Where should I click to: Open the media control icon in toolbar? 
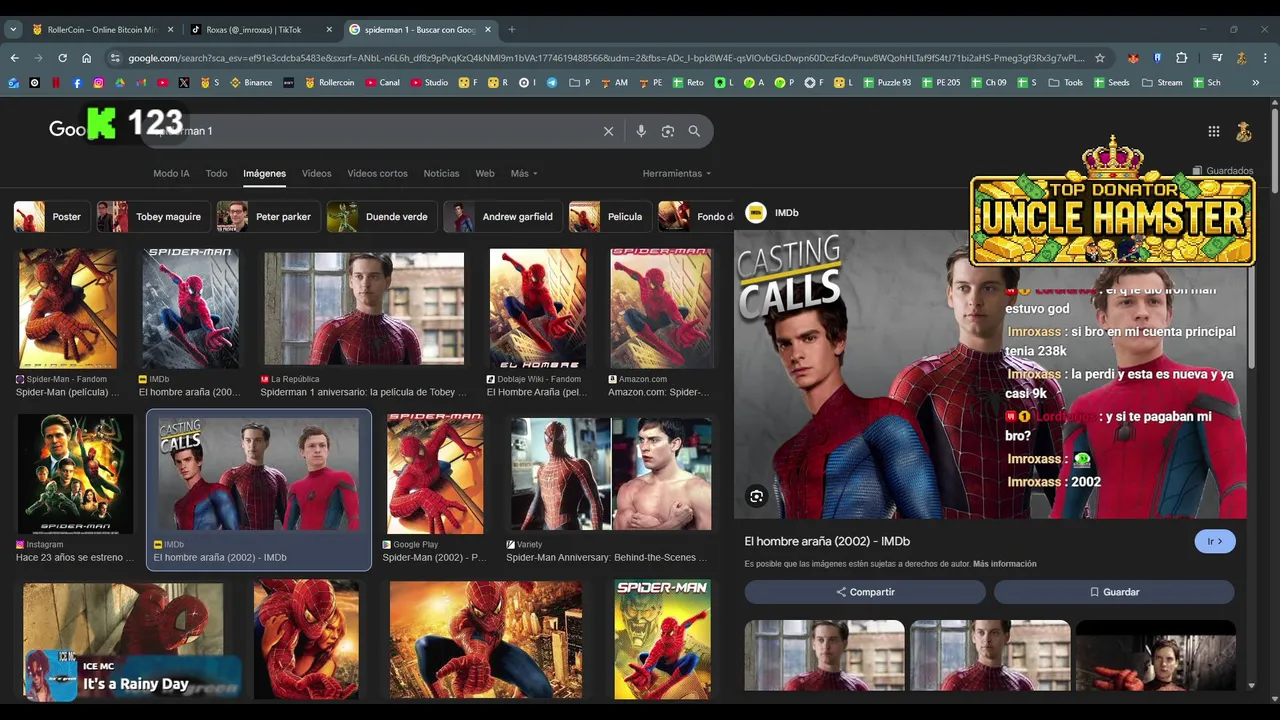(1217, 58)
